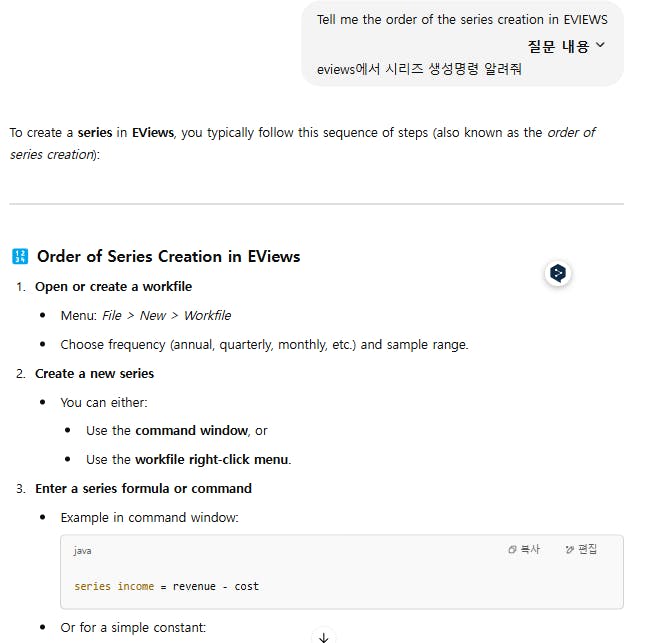Click the java language label on code block

point(83,550)
